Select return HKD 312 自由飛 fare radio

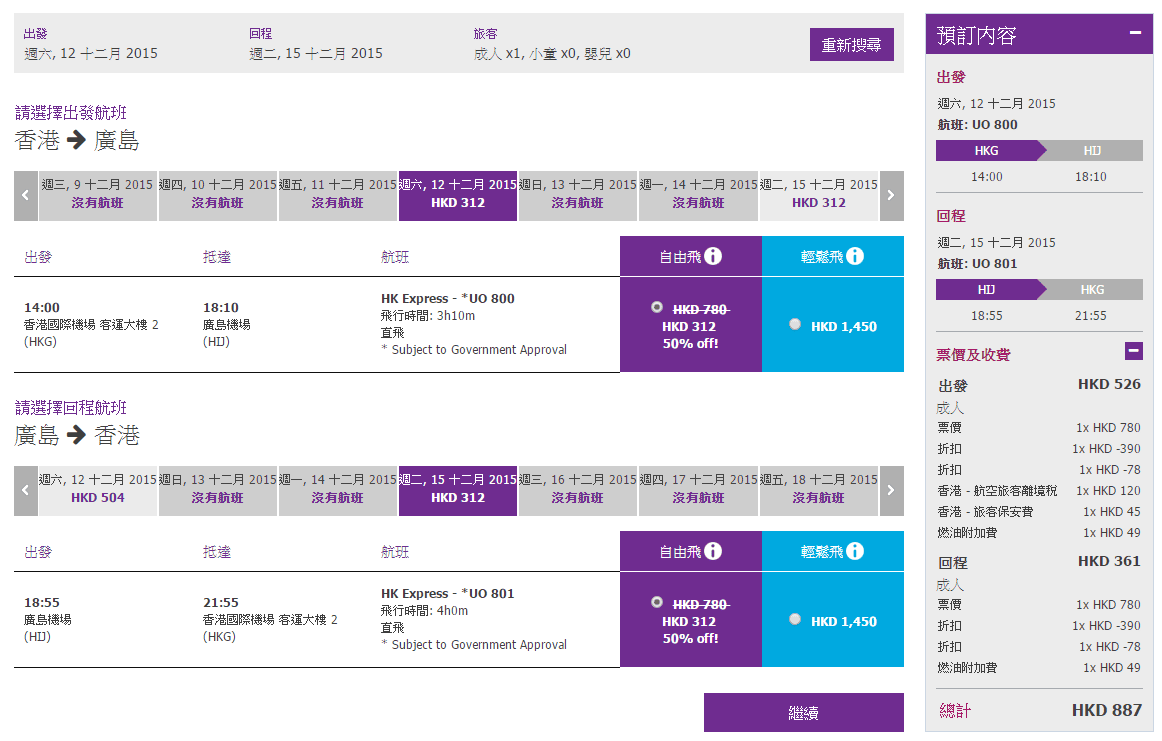coord(656,602)
